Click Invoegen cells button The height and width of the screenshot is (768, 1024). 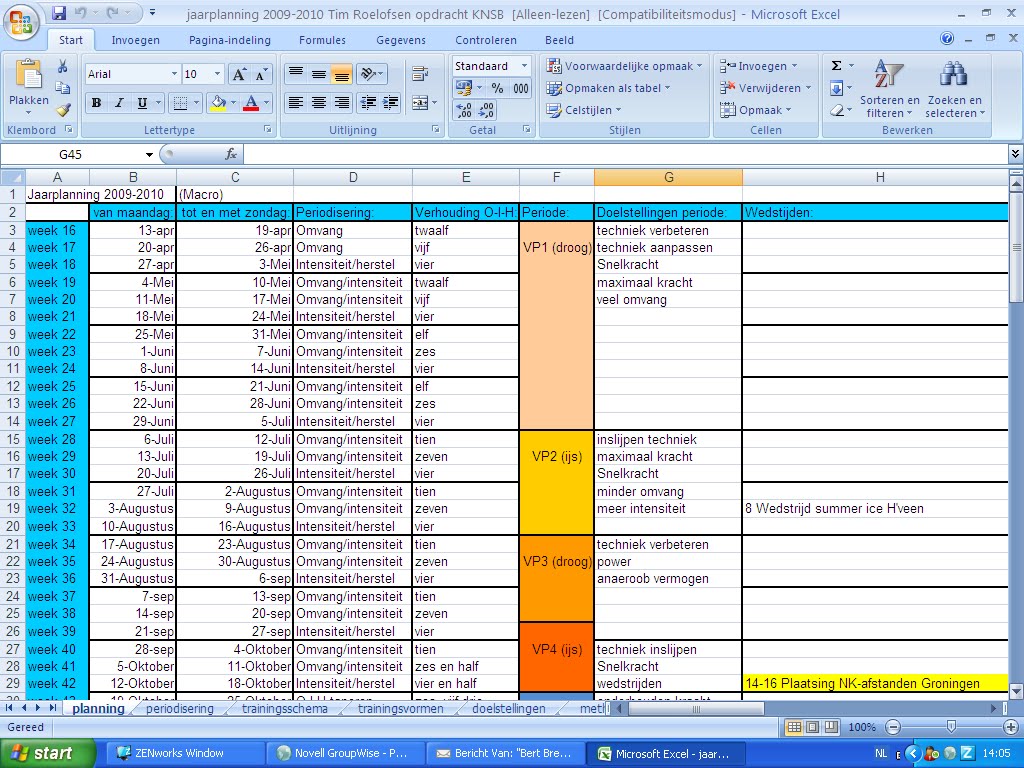point(758,66)
